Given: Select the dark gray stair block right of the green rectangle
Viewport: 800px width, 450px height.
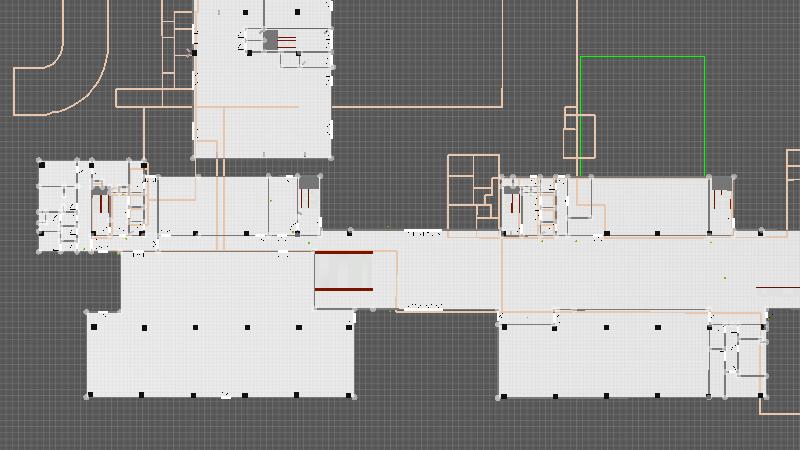Looking at the screenshot, I should (x=722, y=184).
